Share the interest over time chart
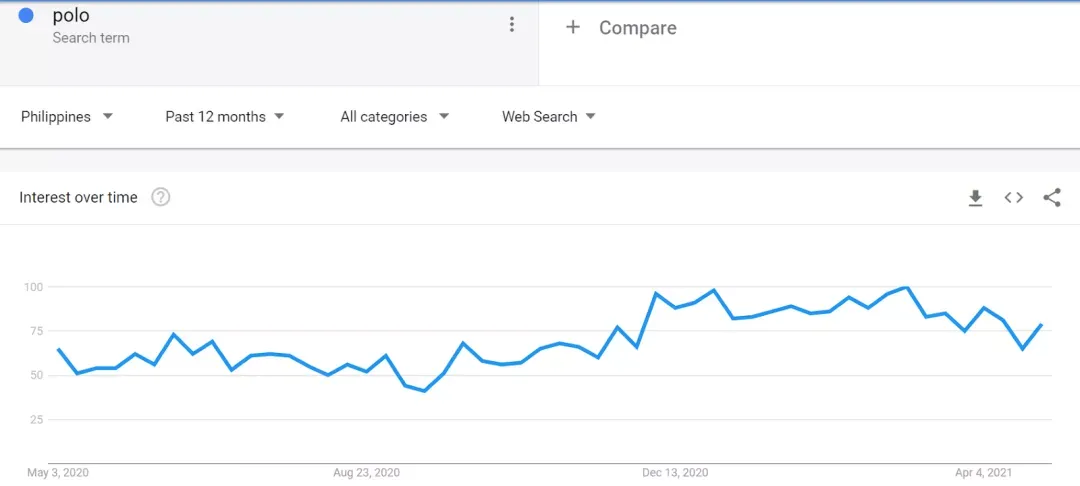Image resolution: width=1080 pixels, height=486 pixels. [x=1051, y=198]
